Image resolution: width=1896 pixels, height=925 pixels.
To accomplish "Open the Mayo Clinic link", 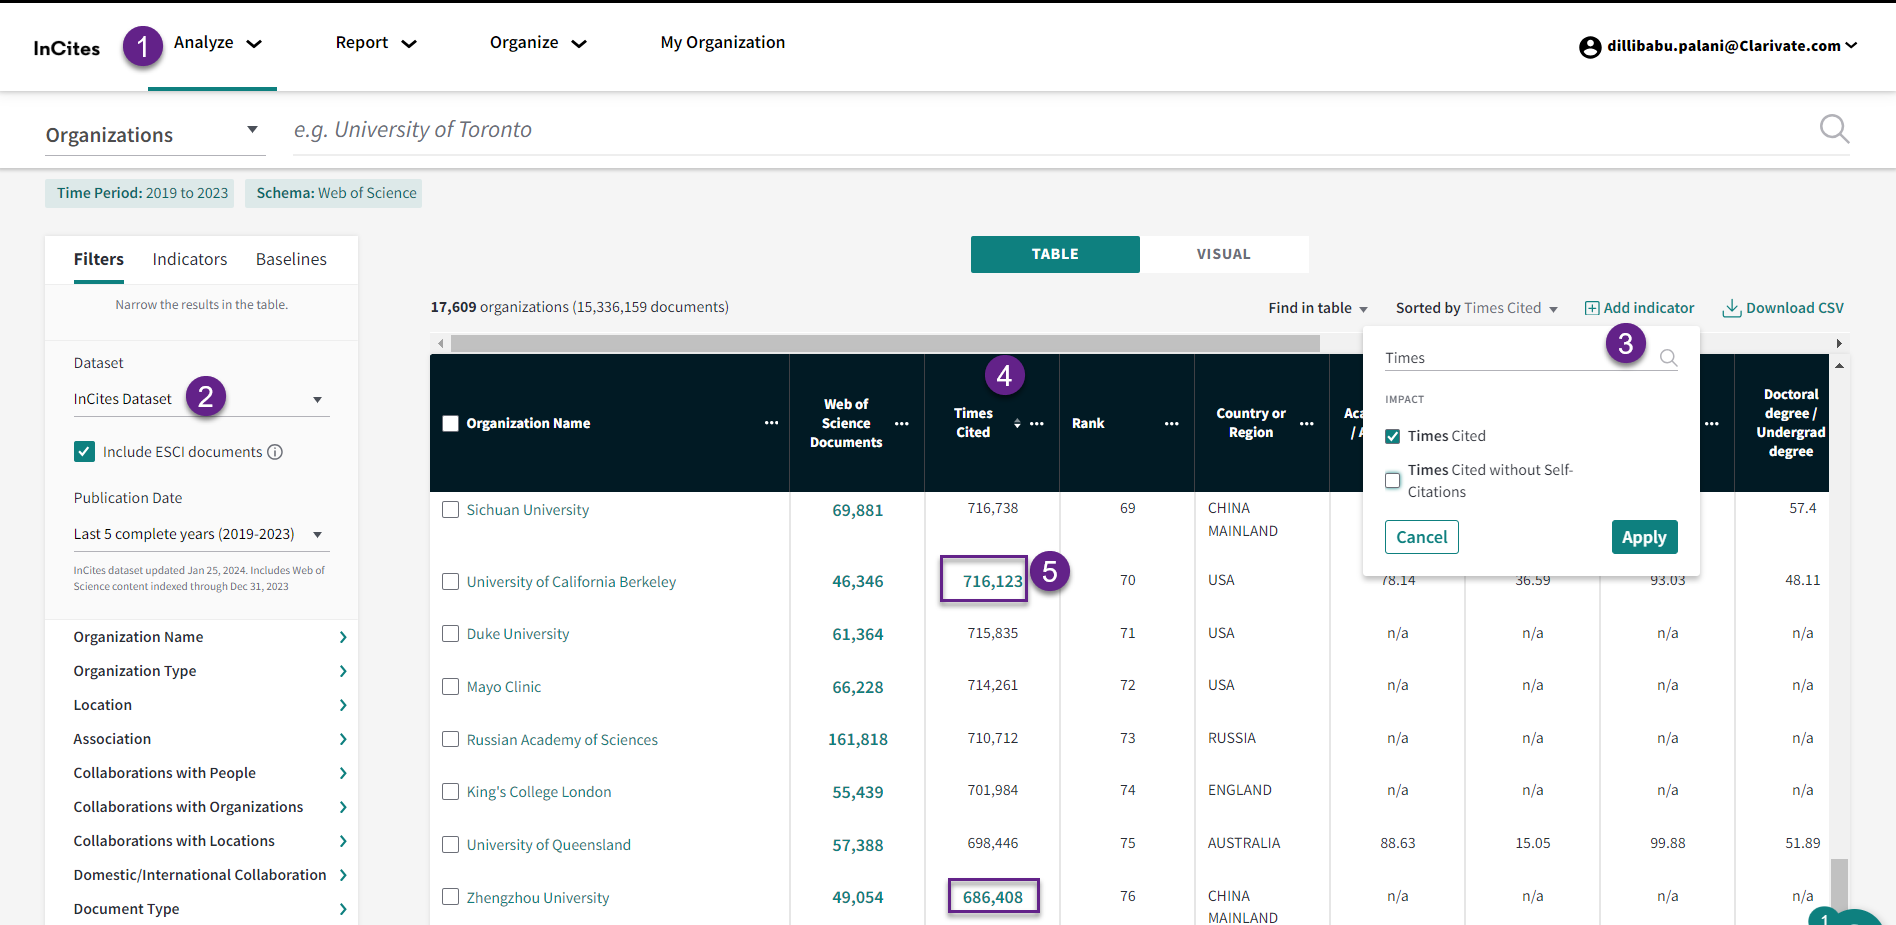I will click(x=503, y=687).
